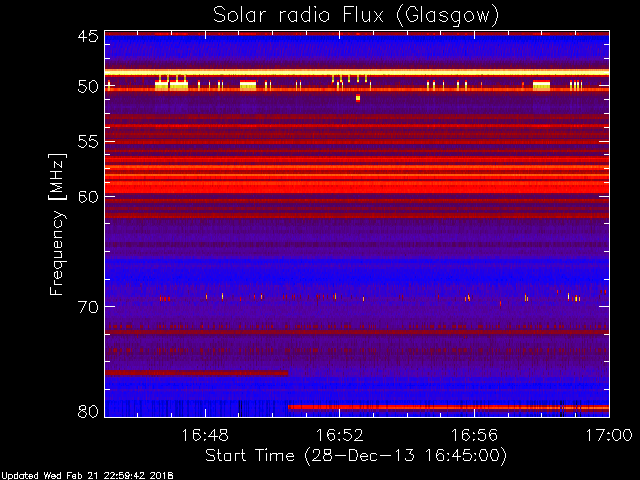Click the 55 MHz frequency axis label
Screen dimensions: 640x480
pyautogui.click(x=88, y=142)
